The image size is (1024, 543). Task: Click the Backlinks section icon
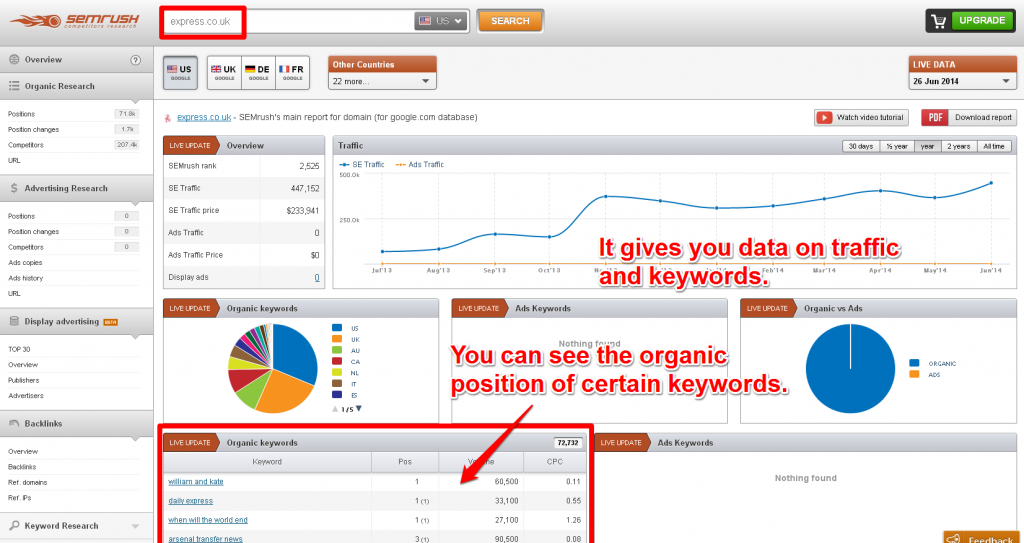(x=14, y=423)
